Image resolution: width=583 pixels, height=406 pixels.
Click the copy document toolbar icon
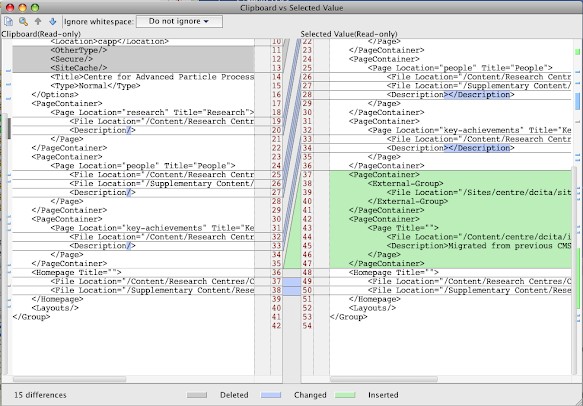pos(8,22)
